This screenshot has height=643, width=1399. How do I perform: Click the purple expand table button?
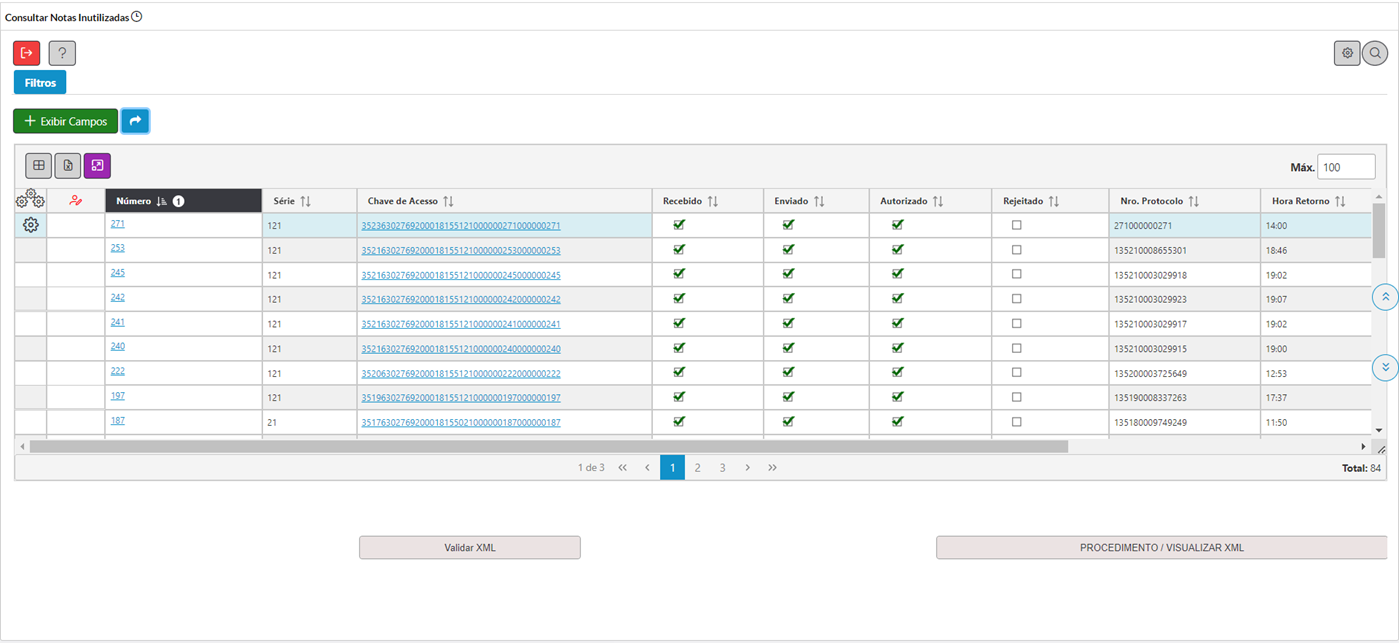97,165
